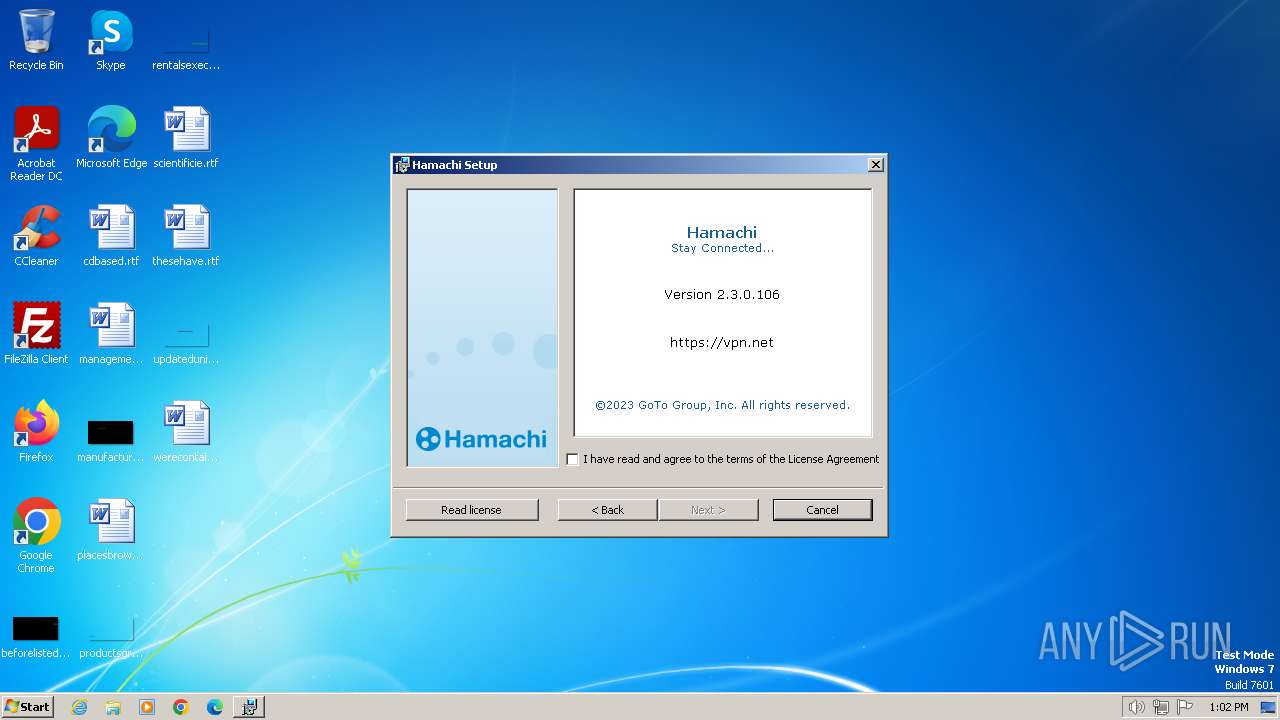The width and height of the screenshot is (1280, 720).
Task: Close the Hamachi Setup window
Action: click(875, 165)
